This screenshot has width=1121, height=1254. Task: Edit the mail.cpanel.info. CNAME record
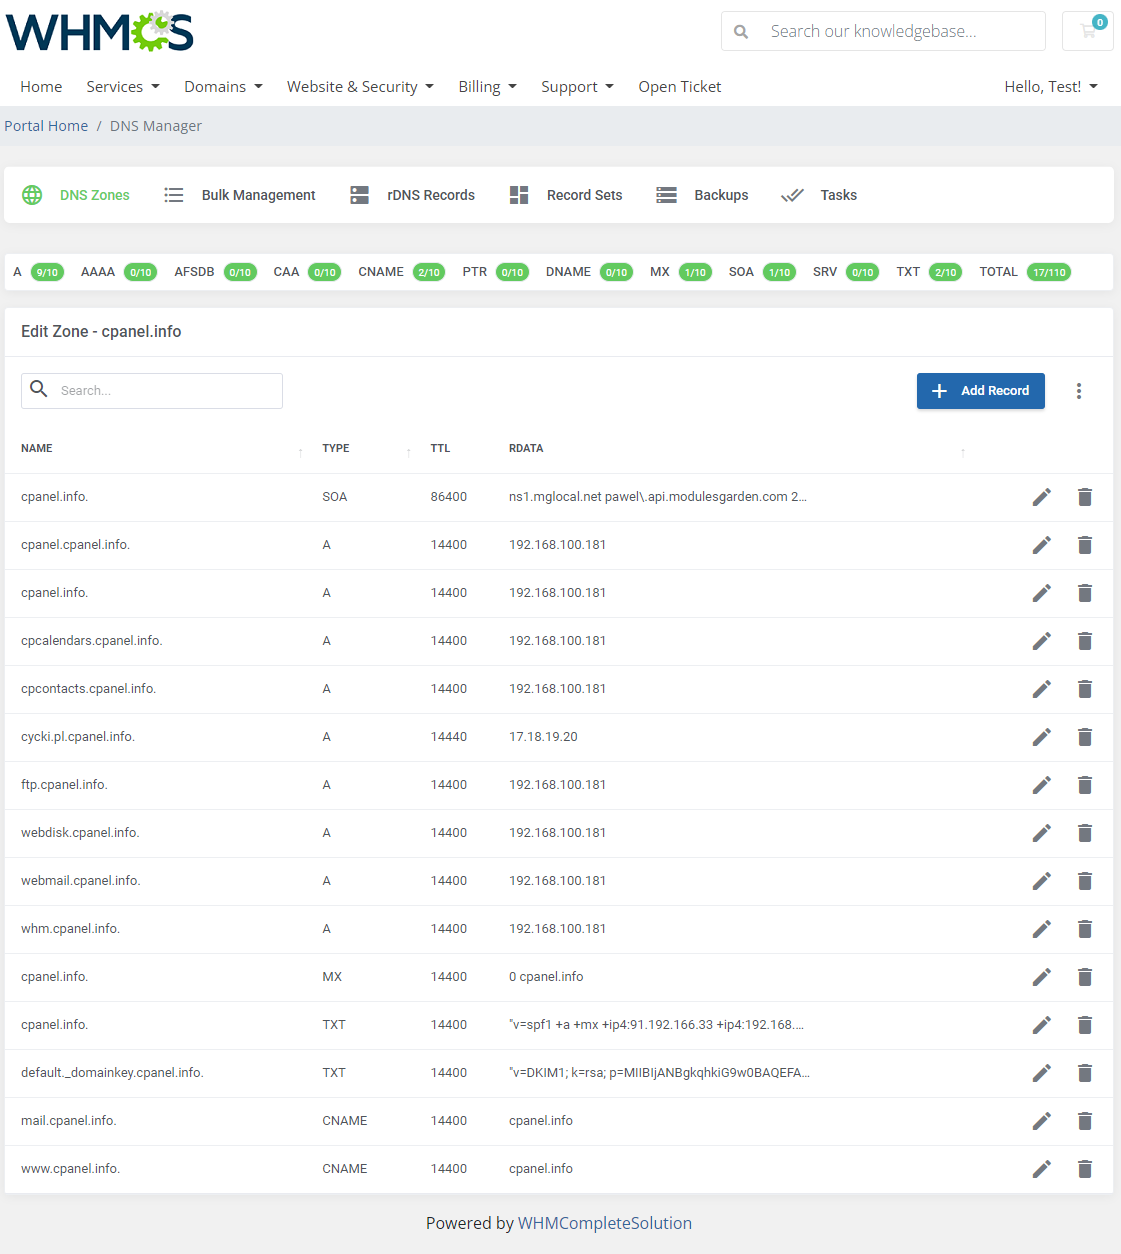click(x=1042, y=1121)
